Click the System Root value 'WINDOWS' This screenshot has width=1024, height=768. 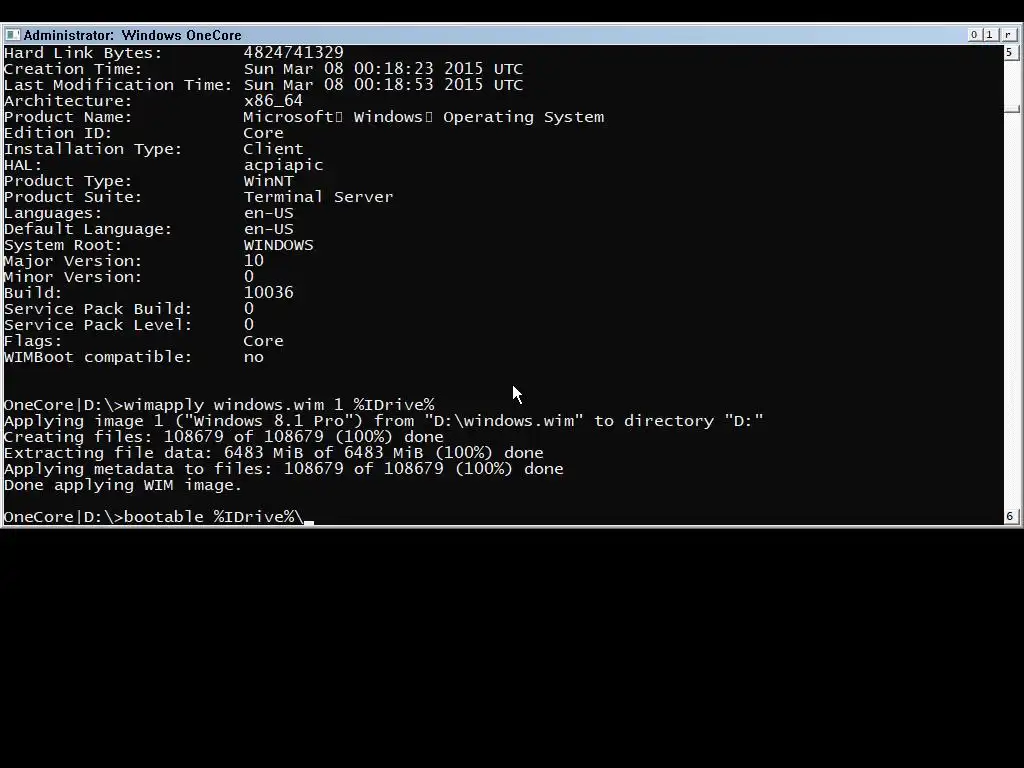coord(278,245)
